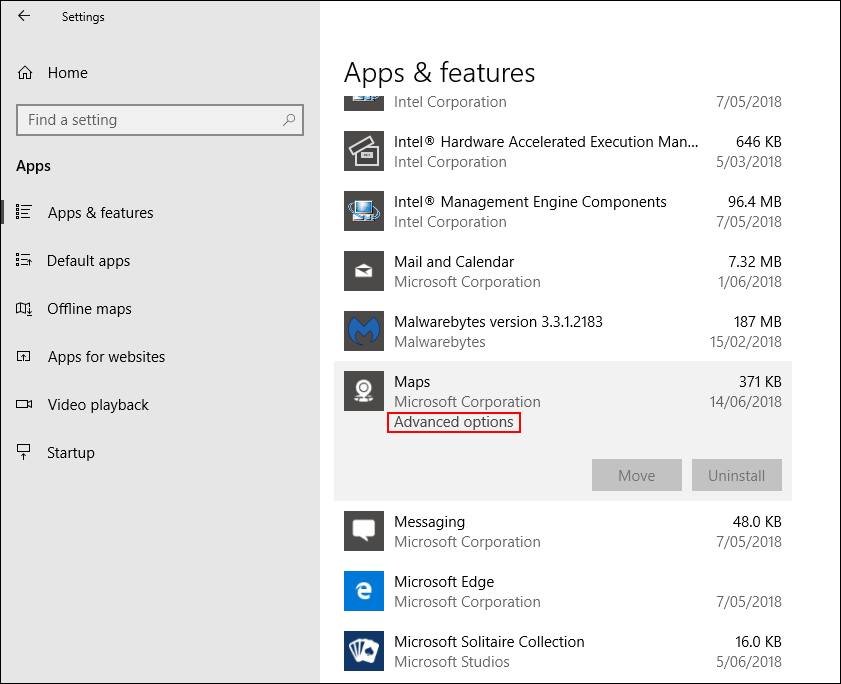Click the Home house icon
This screenshot has width=841, height=684.
25,72
